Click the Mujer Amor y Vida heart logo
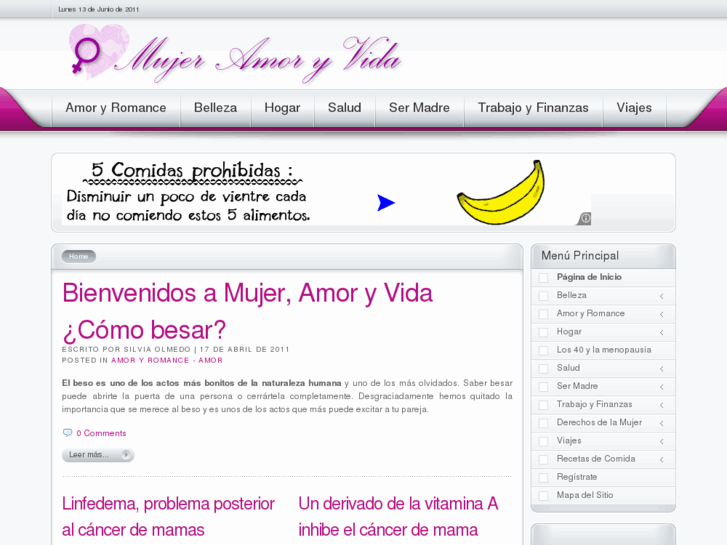This screenshot has width=727, height=545. pyautogui.click(x=99, y=51)
